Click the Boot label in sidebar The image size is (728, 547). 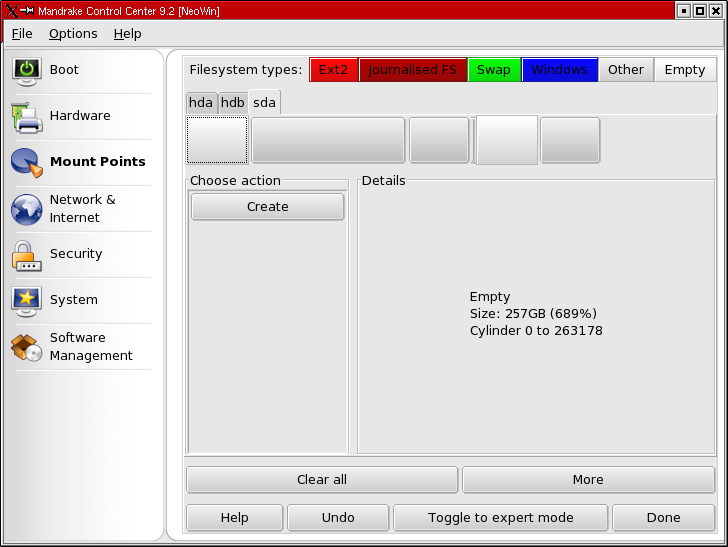click(64, 70)
